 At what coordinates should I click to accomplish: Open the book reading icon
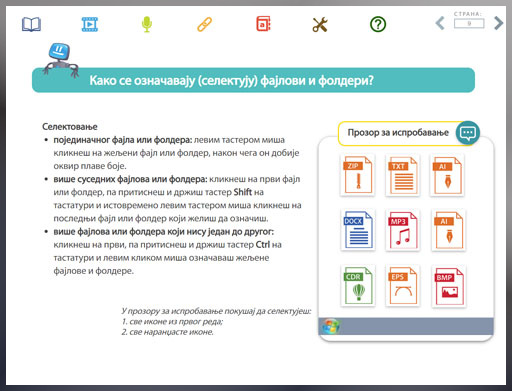(31, 24)
